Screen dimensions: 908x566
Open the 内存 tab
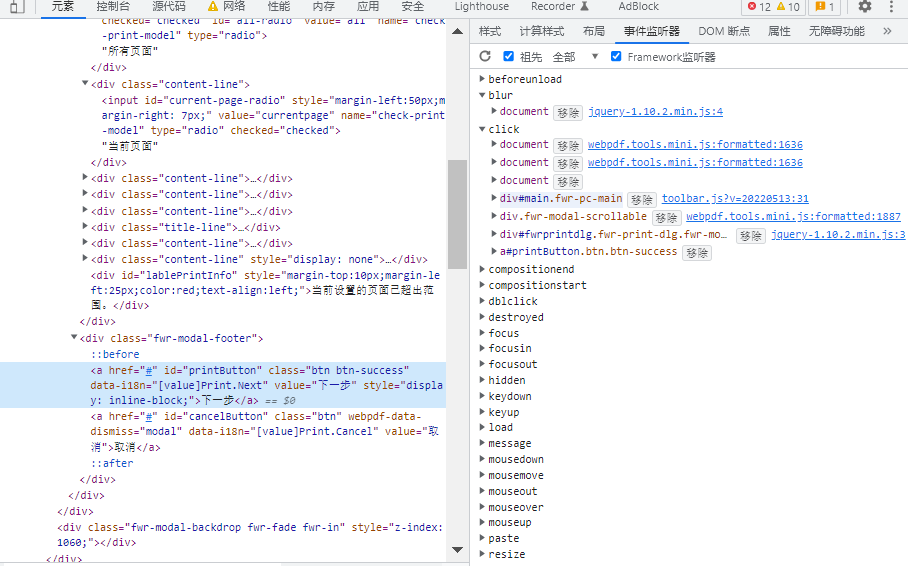coord(323,6)
